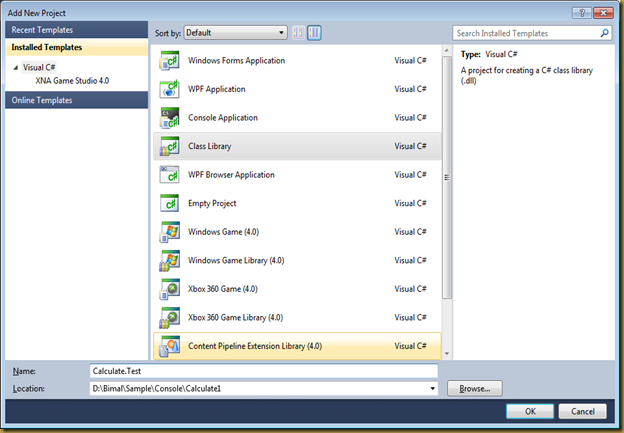The height and width of the screenshot is (433, 624).
Task: Select Visual C# in the template tree
Action: pyautogui.click(x=39, y=67)
